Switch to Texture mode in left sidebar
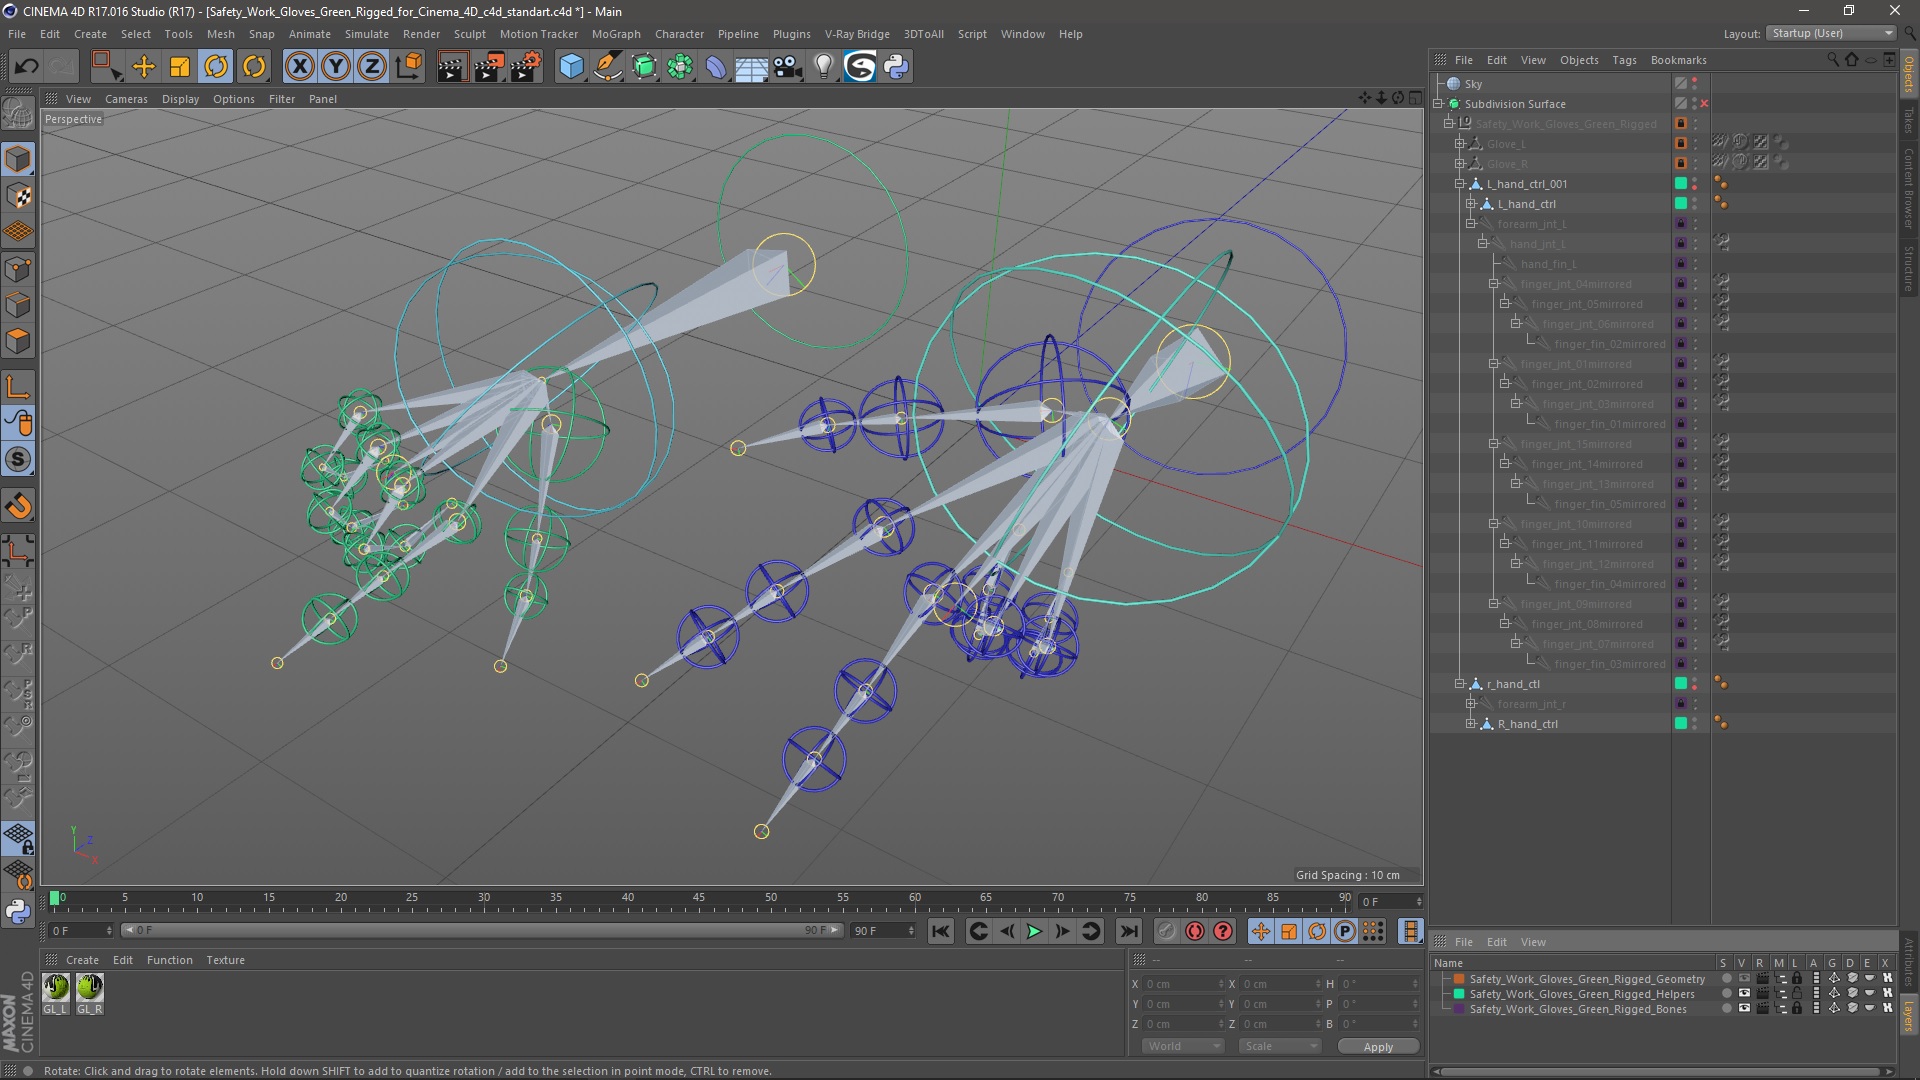The height and width of the screenshot is (1080, 1920). (18, 196)
